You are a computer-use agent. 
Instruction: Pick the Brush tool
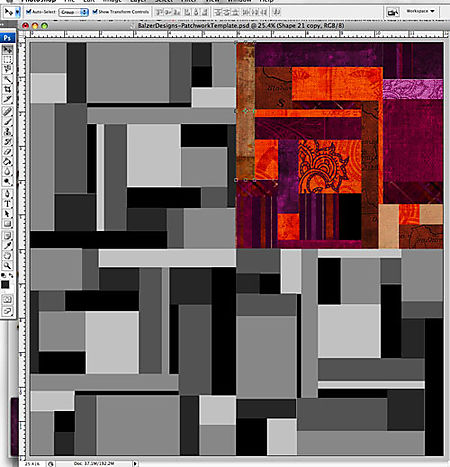click(x=7, y=121)
